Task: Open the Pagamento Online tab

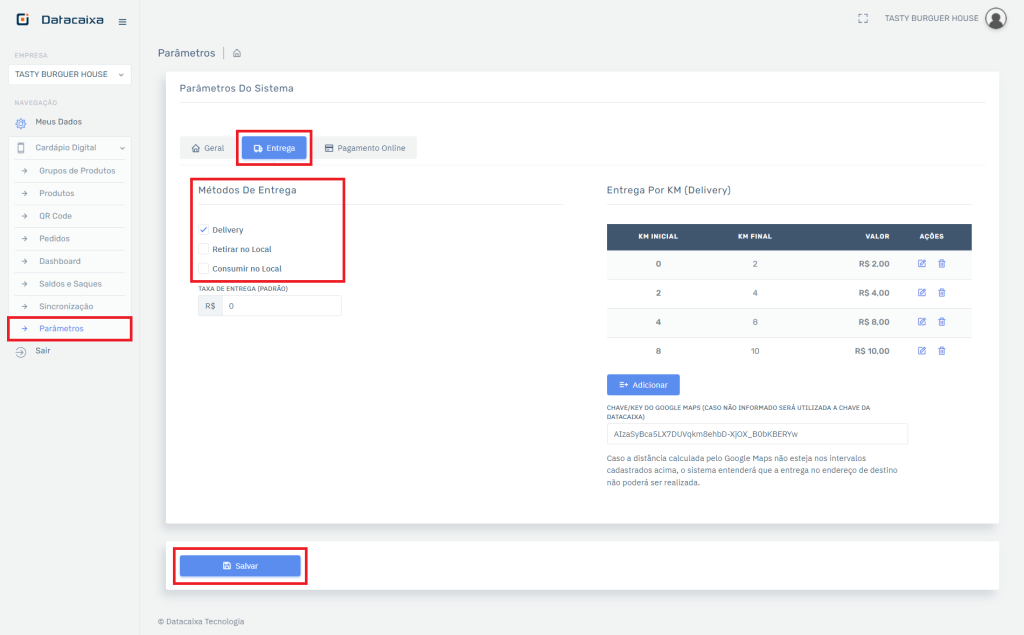Action: coord(365,148)
